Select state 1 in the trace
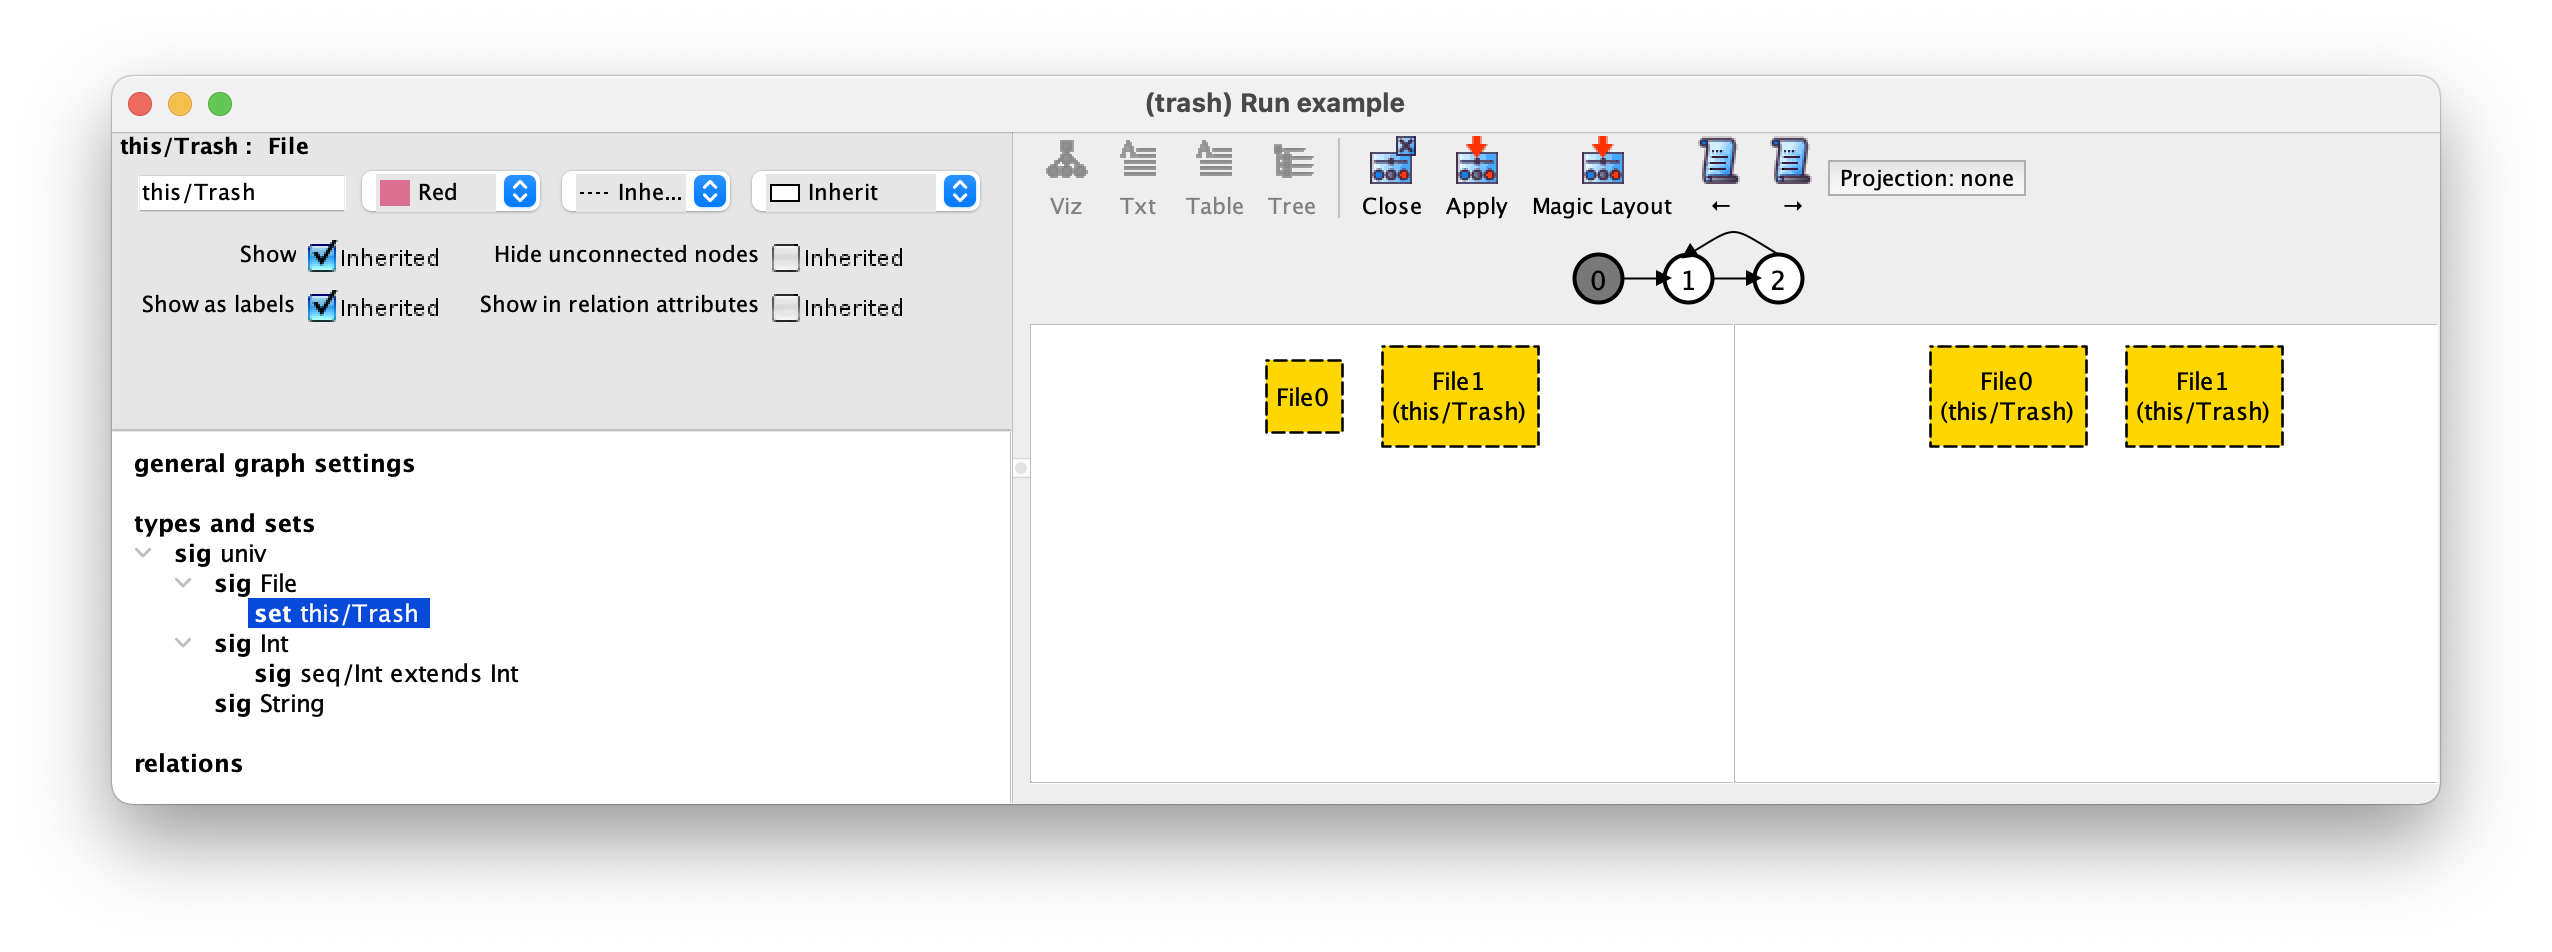Image resolution: width=2552 pixels, height=952 pixels. pyautogui.click(x=1688, y=279)
